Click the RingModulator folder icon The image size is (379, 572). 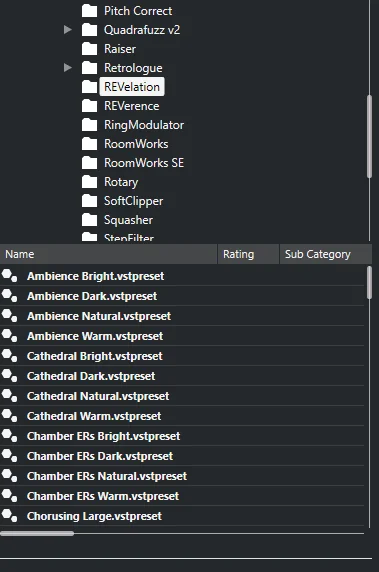click(89, 125)
